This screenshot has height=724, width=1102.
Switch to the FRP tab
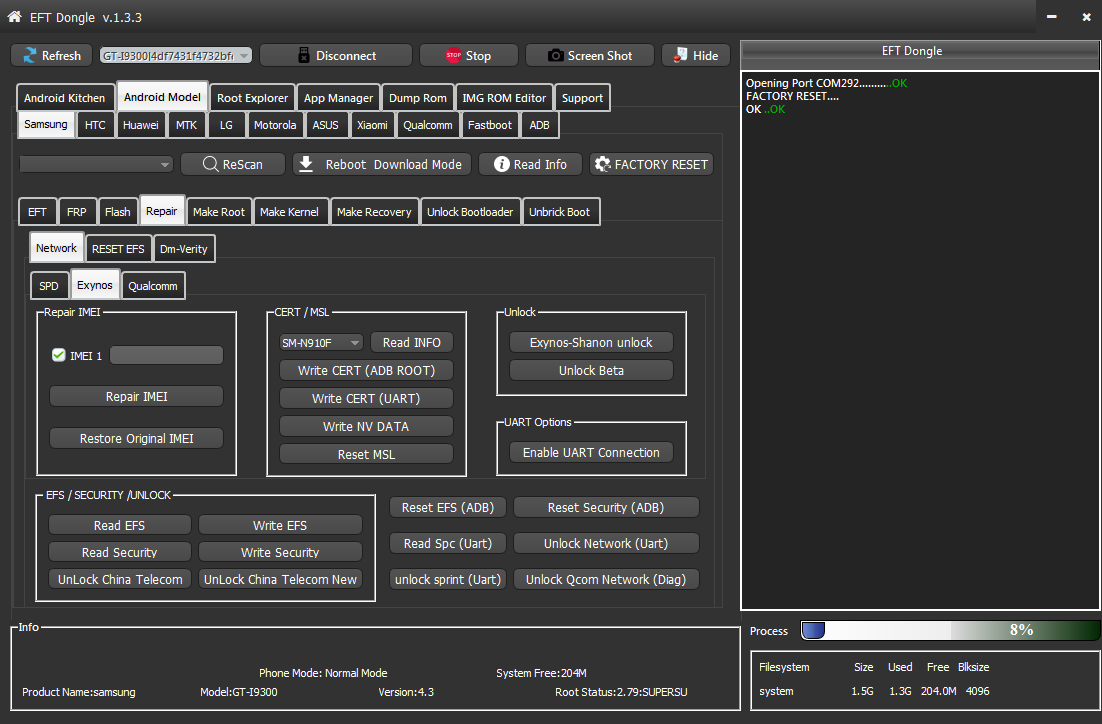(x=77, y=212)
